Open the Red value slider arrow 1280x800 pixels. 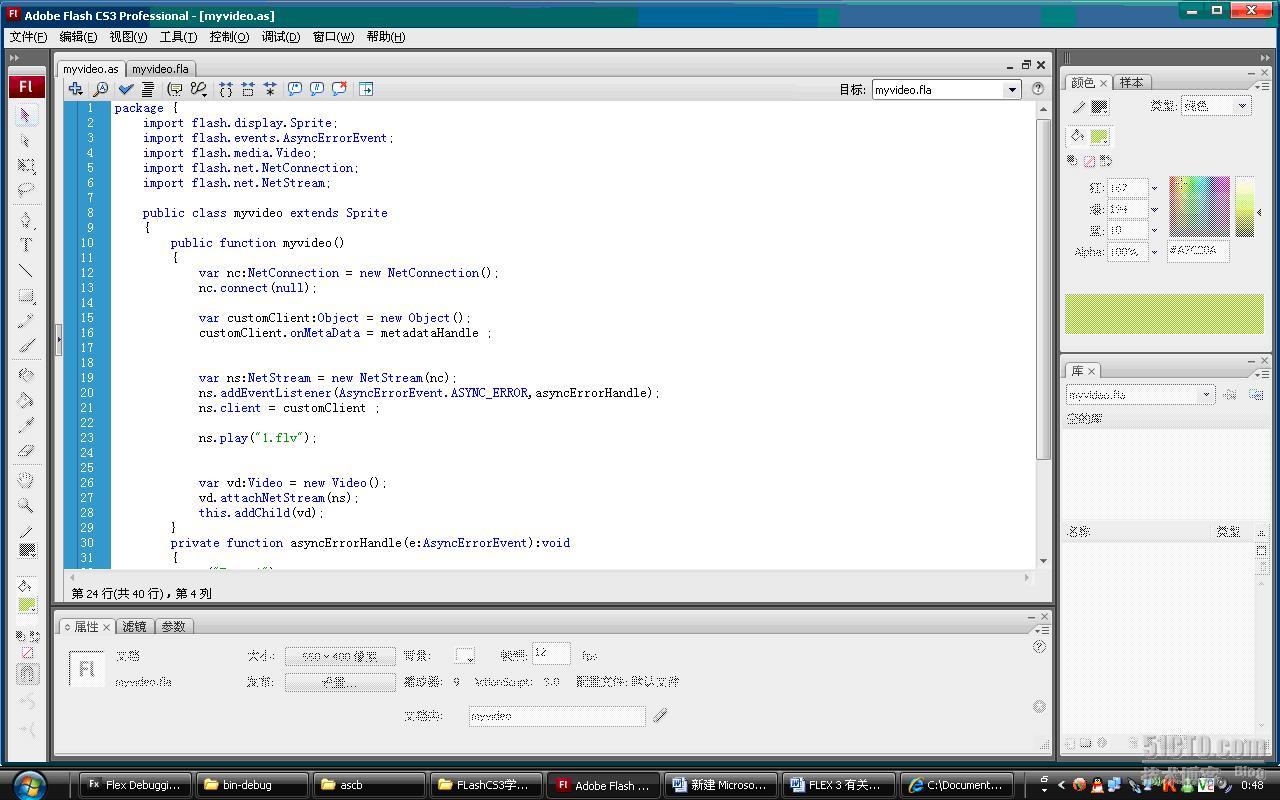[1154, 188]
